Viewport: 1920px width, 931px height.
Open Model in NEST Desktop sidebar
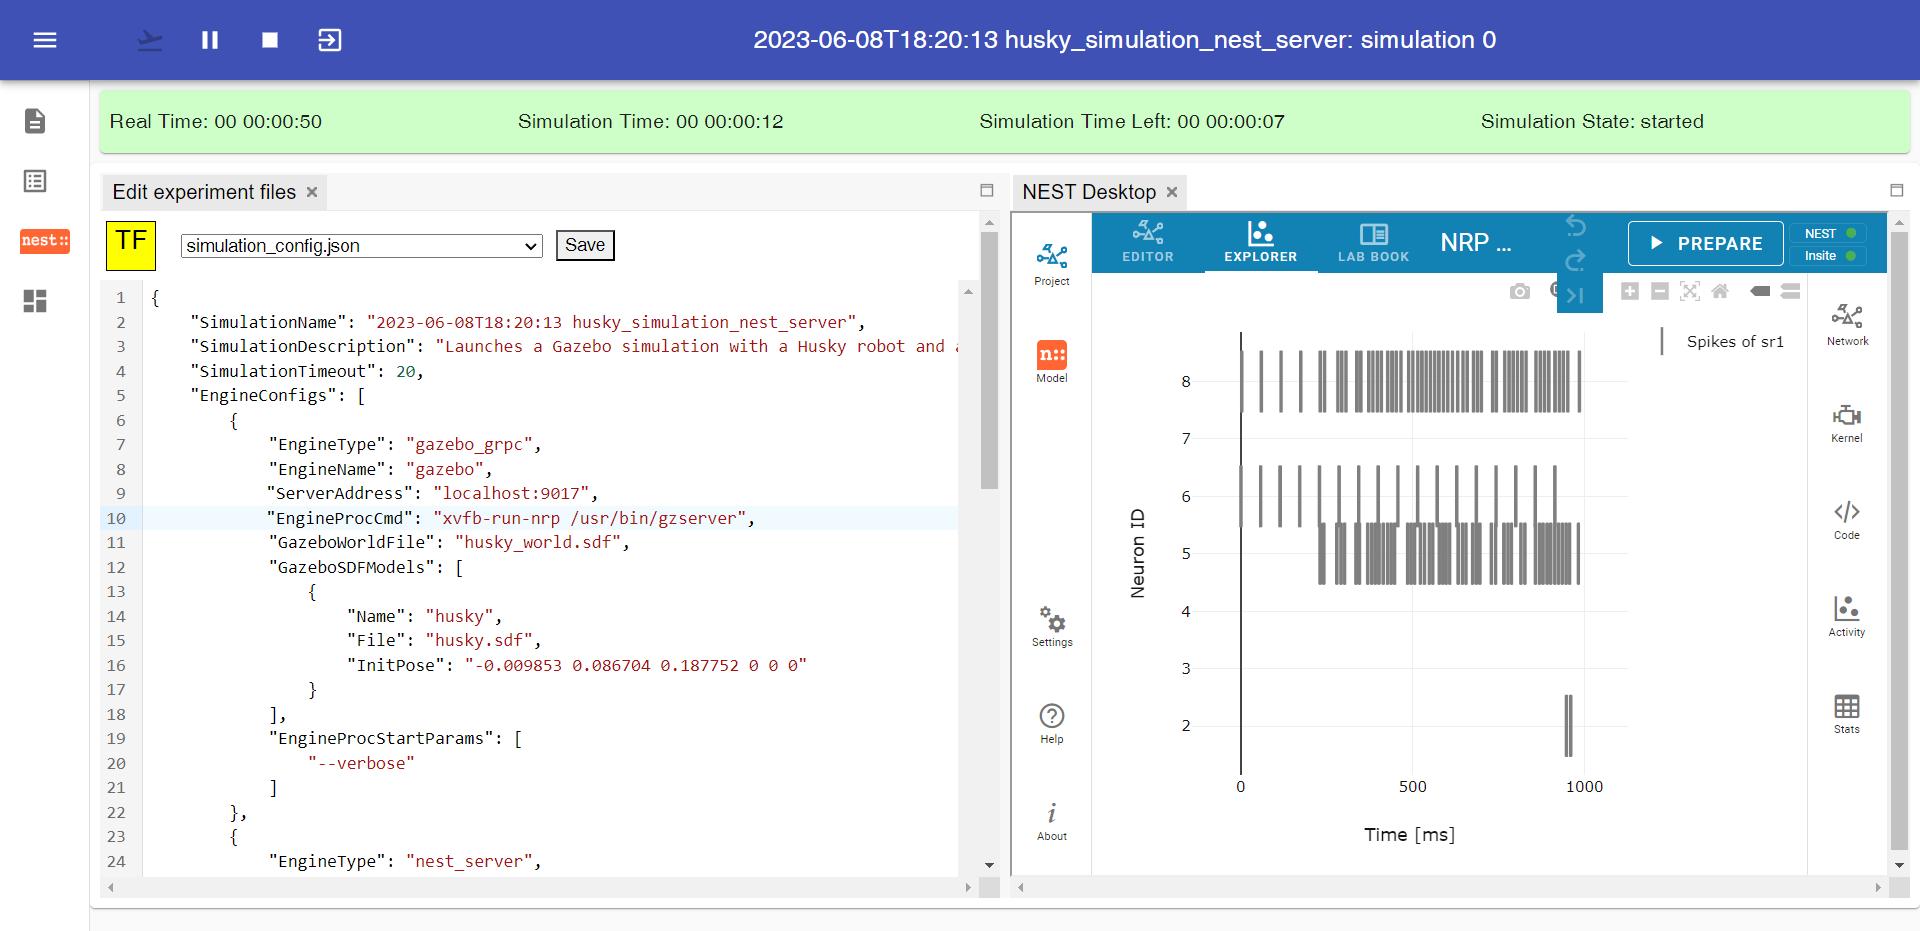pyautogui.click(x=1052, y=362)
